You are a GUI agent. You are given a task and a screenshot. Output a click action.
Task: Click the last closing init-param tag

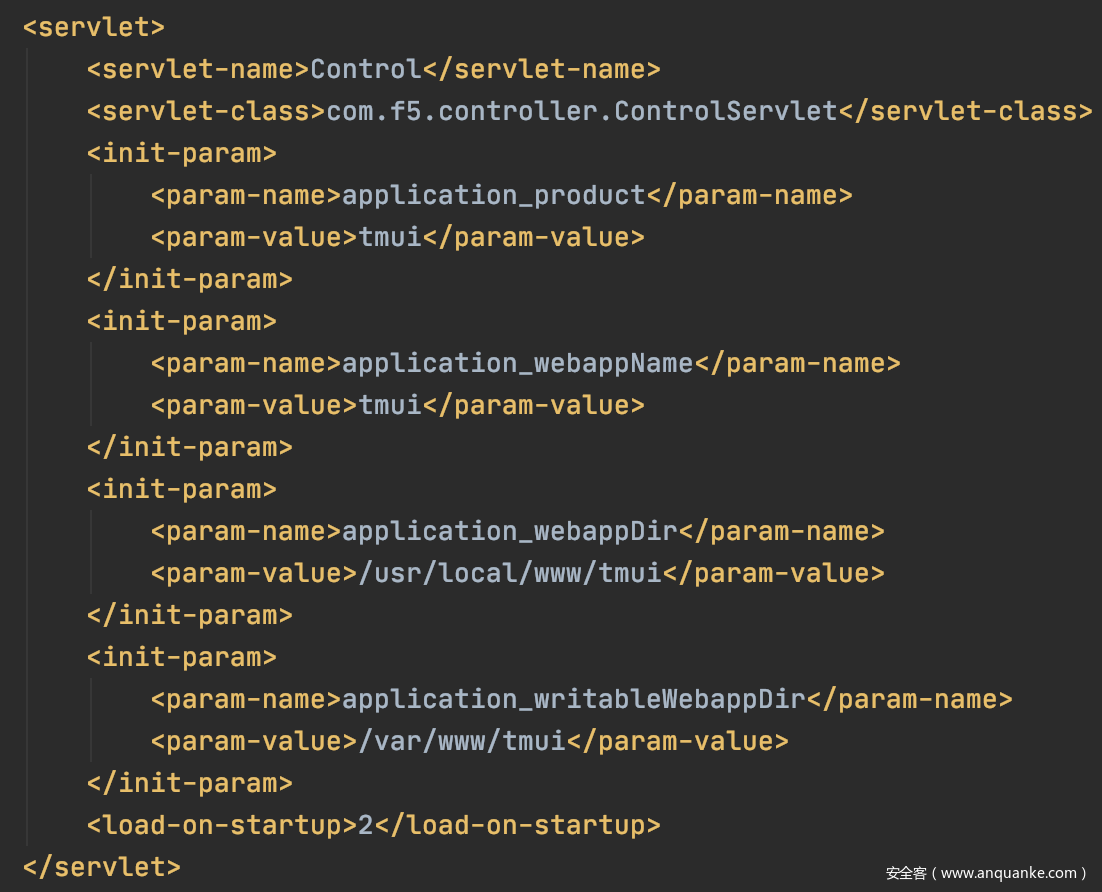click(189, 783)
